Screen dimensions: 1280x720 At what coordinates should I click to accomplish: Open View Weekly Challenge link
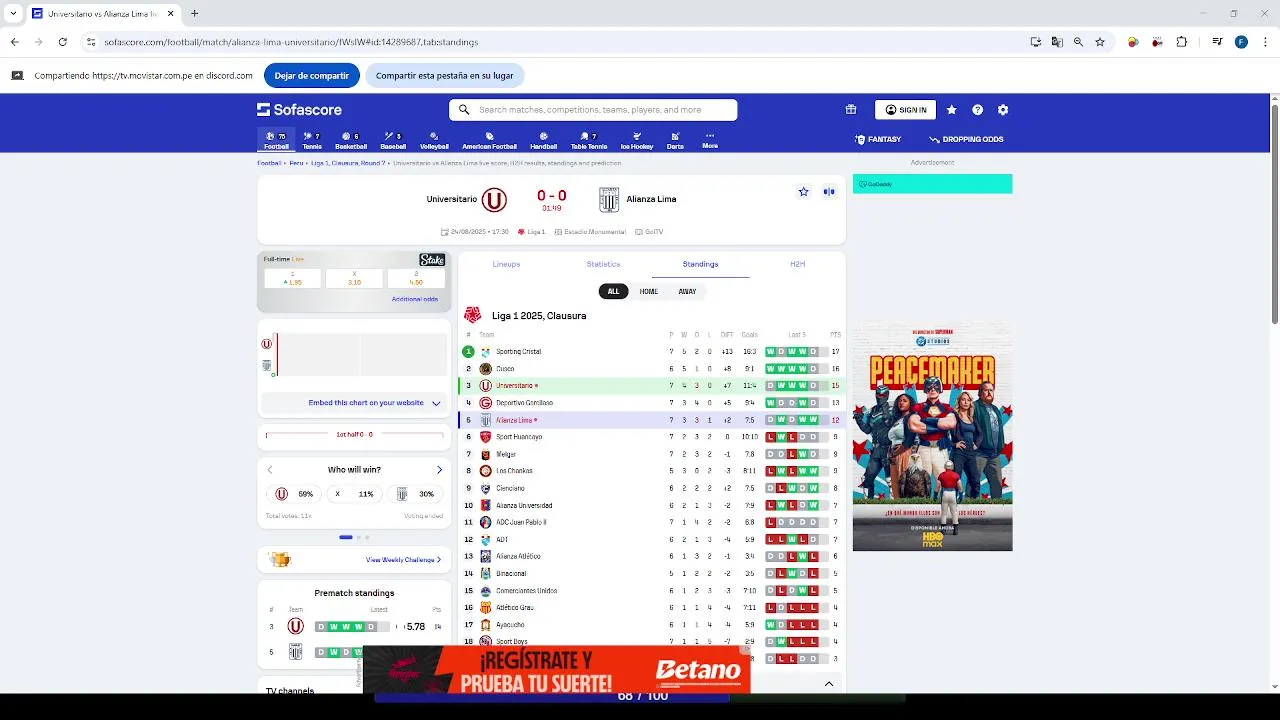pos(403,560)
